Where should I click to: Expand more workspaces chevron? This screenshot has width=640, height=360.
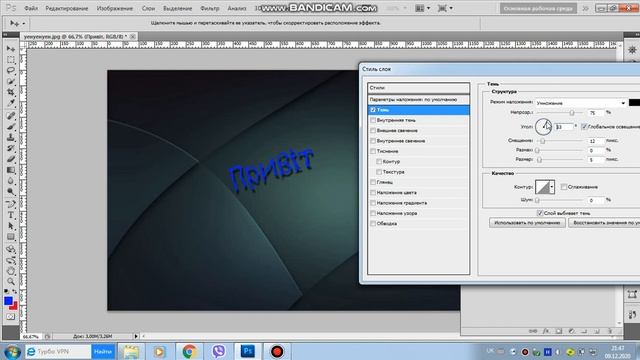pyautogui.click(x=585, y=8)
